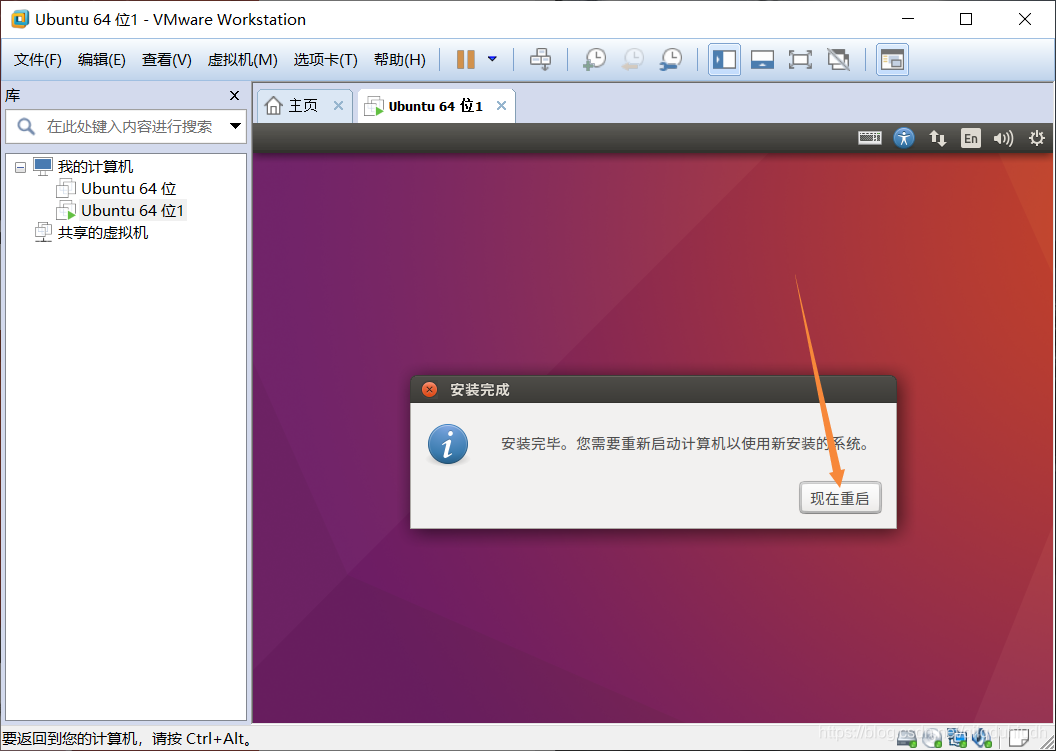The height and width of the screenshot is (751, 1056).
Task: Select Ubuntu 64 位 in the library
Action: coord(129,189)
